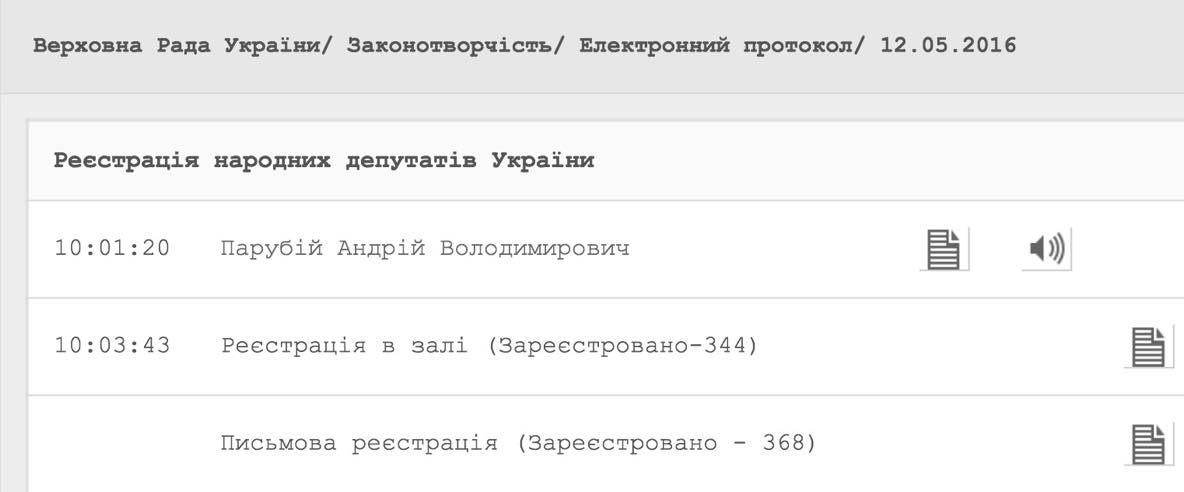Viewport: 1184px width, 492px height.
Task: Click the Зареєстровано - 368 count
Action: pyautogui.click(x=667, y=442)
